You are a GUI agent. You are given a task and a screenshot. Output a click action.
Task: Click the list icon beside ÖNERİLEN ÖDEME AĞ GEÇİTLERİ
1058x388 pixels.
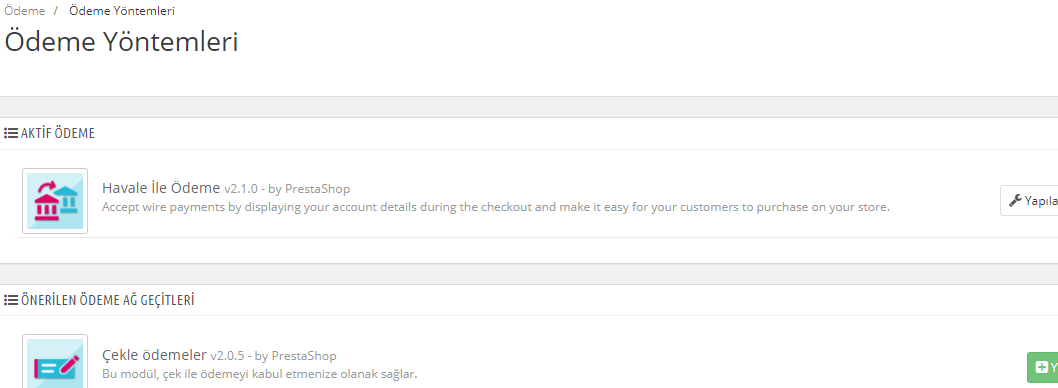(11, 300)
